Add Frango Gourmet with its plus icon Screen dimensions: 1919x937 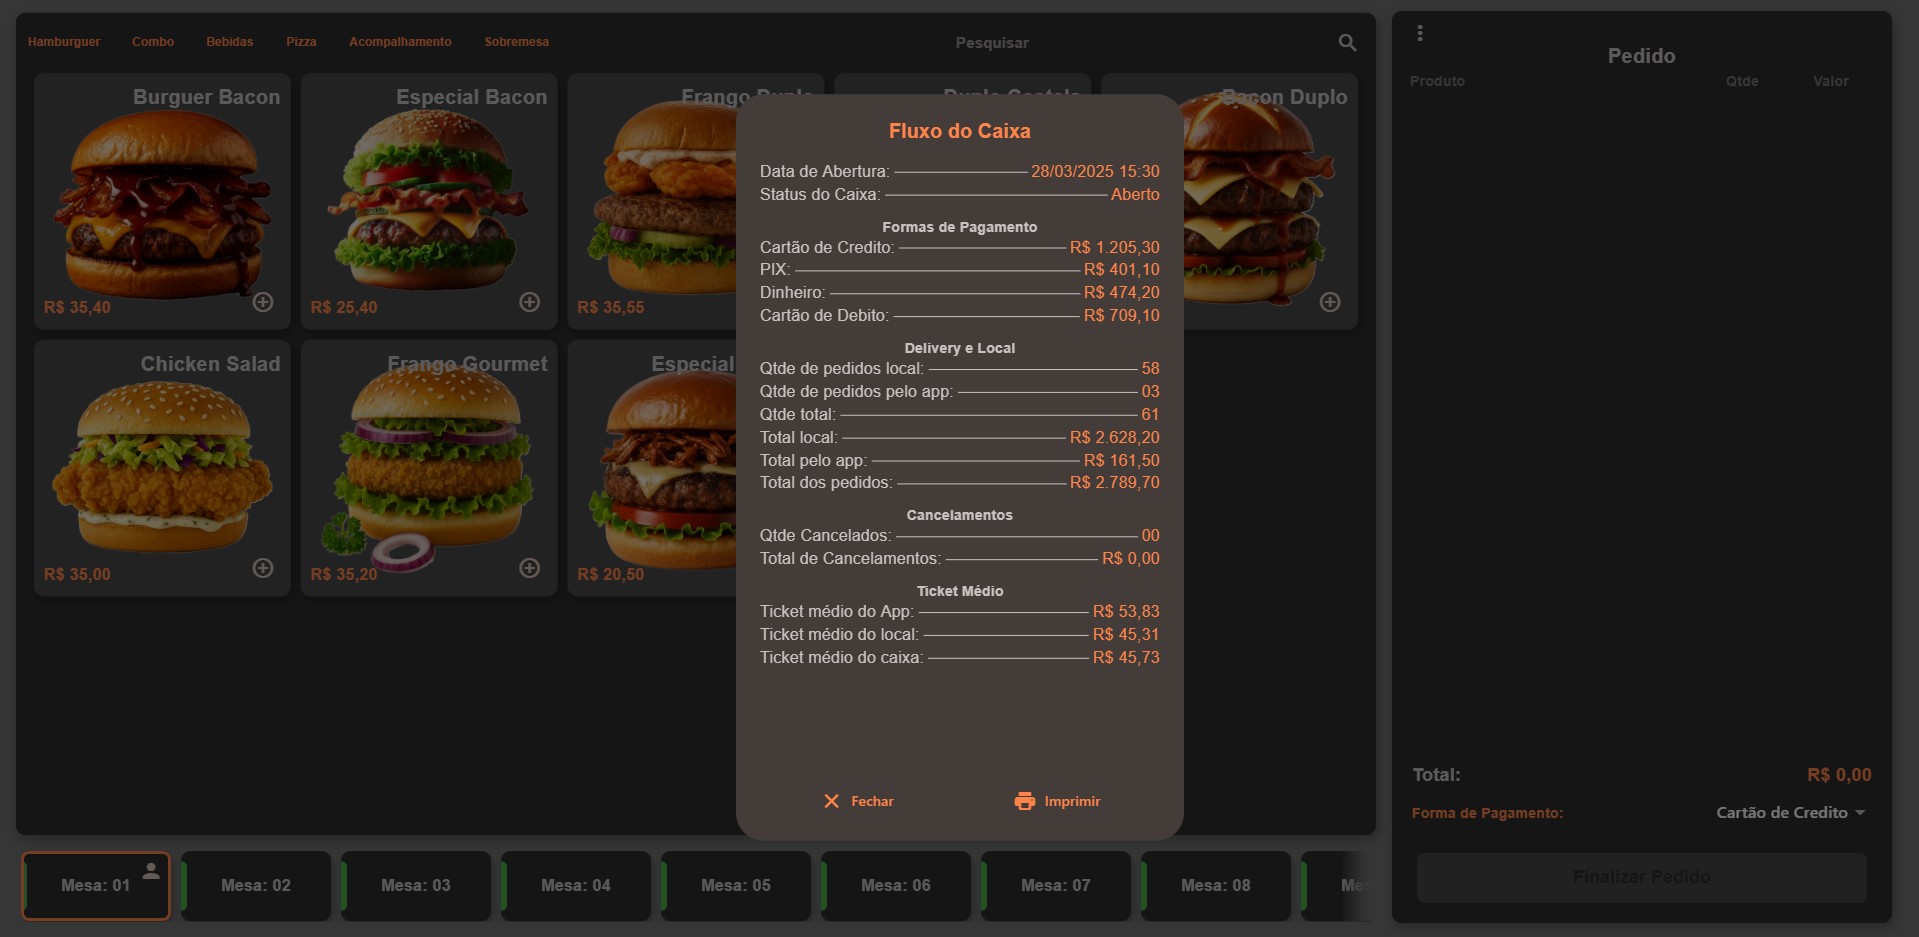coord(530,568)
